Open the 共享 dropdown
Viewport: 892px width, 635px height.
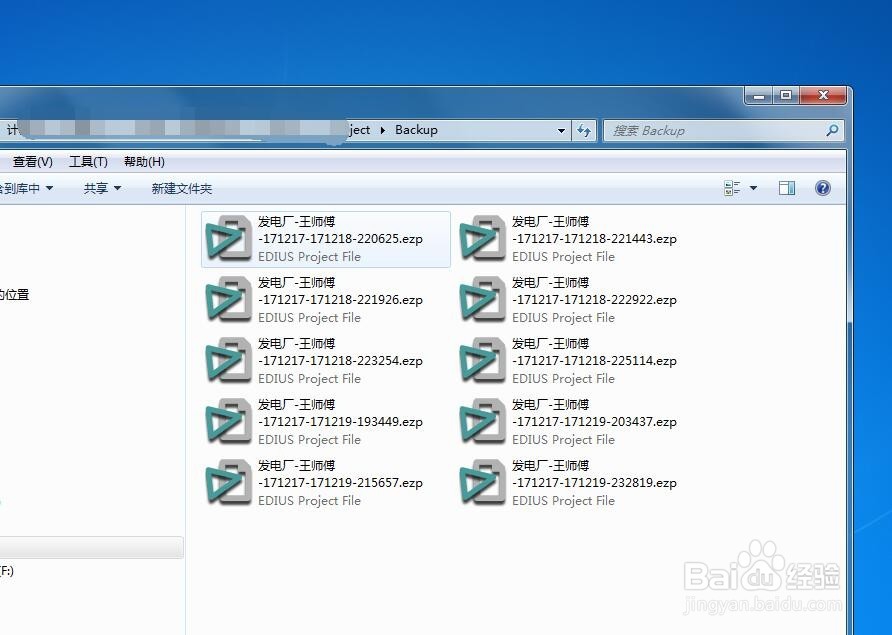102,188
